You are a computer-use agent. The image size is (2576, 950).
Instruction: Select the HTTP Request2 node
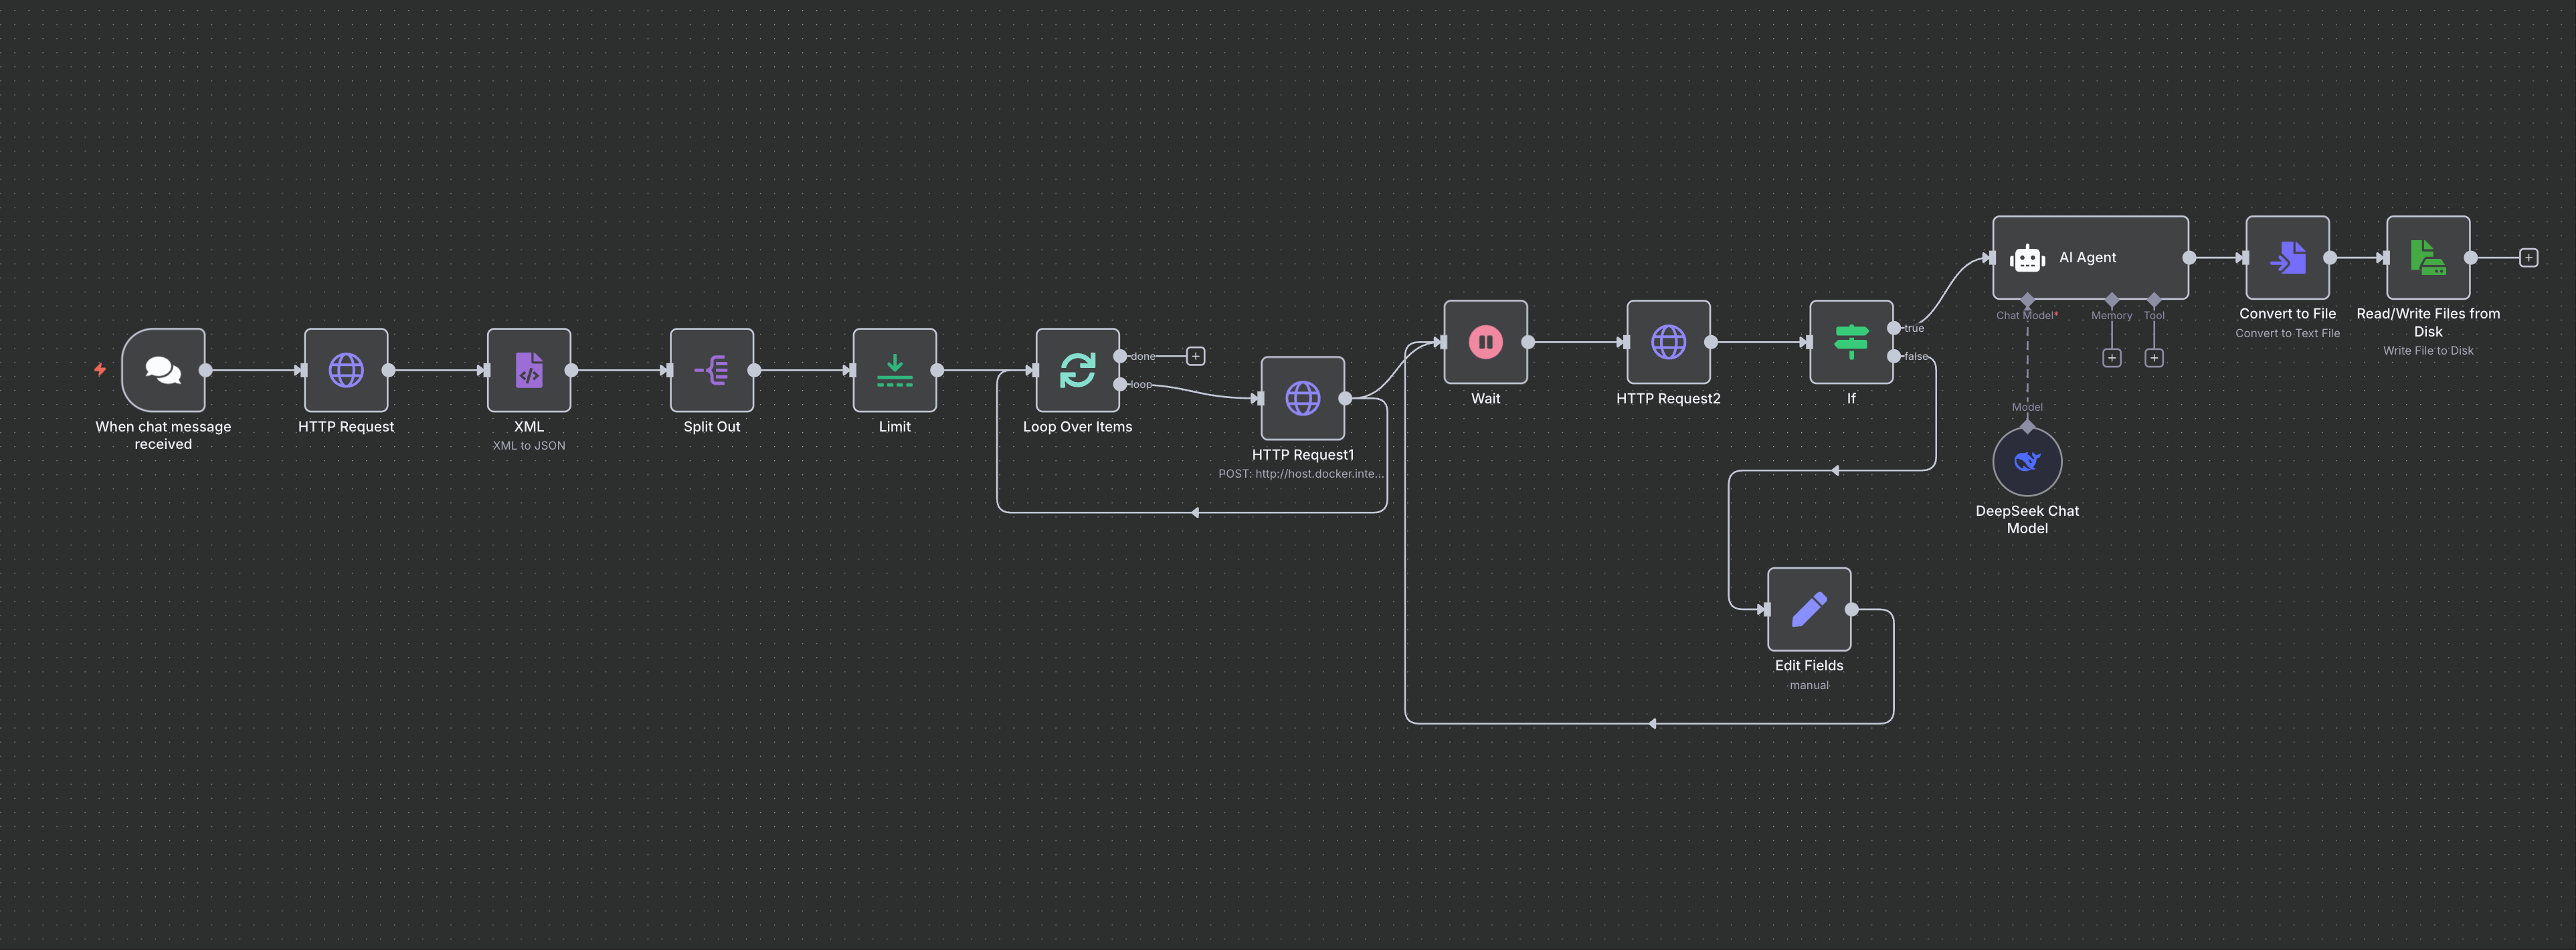point(1668,342)
